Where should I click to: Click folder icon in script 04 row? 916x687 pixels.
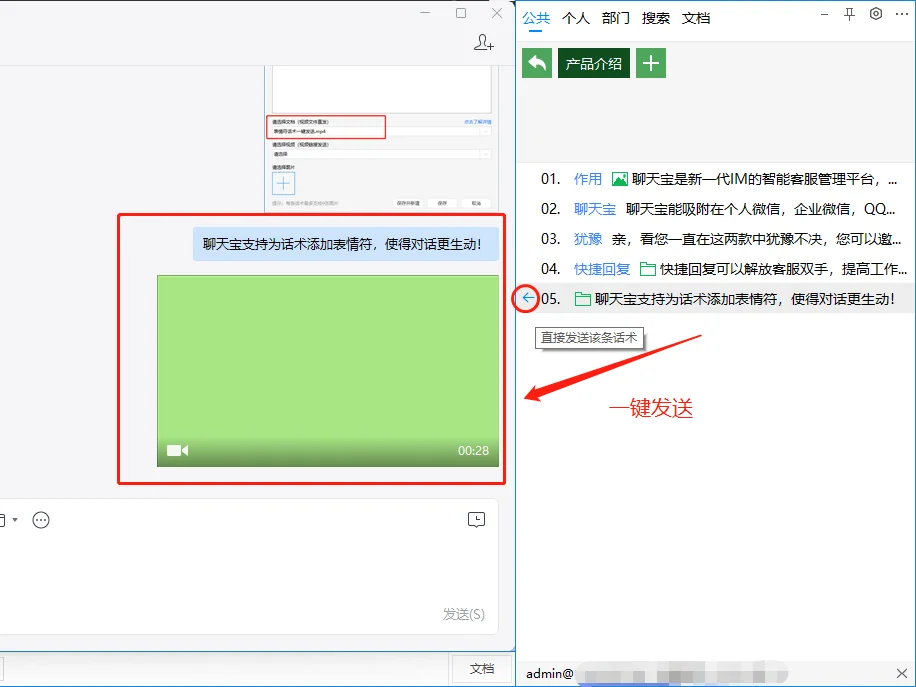[647, 269]
